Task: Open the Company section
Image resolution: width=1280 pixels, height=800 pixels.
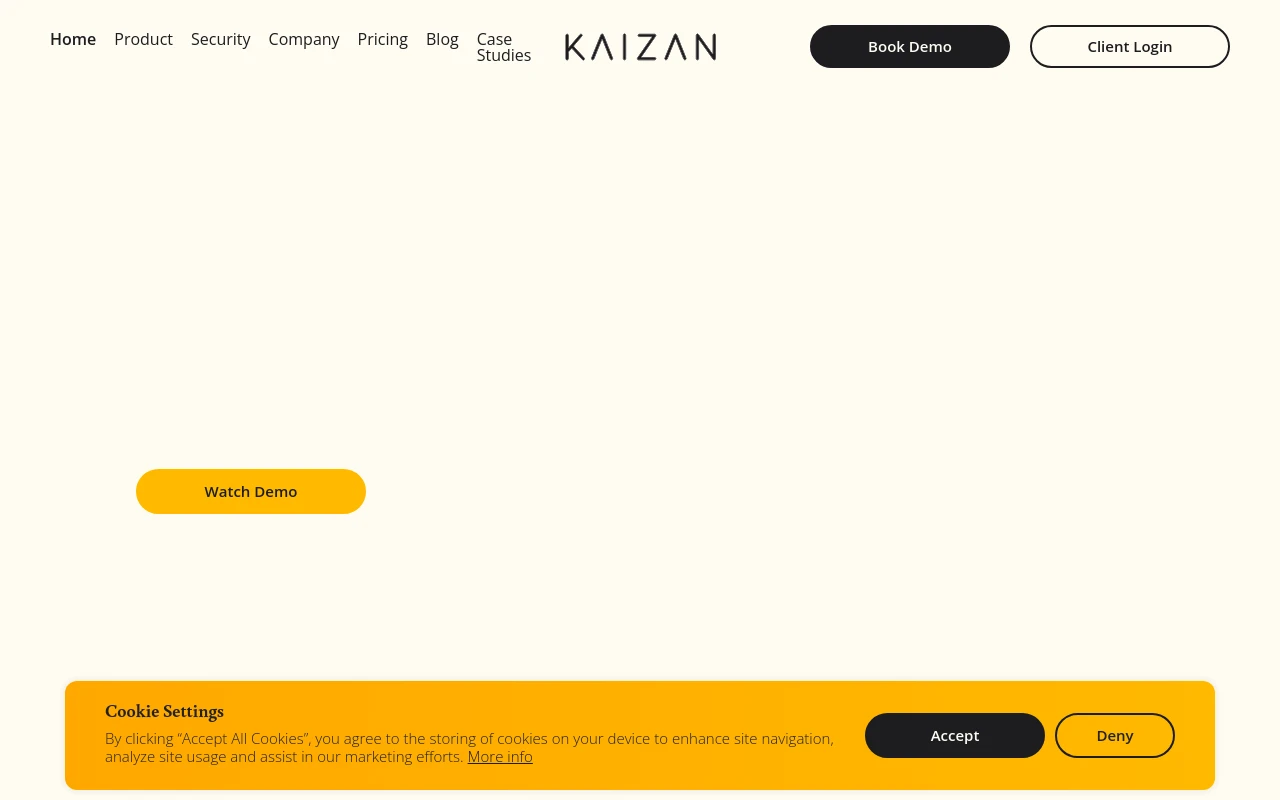Action: point(304,39)
